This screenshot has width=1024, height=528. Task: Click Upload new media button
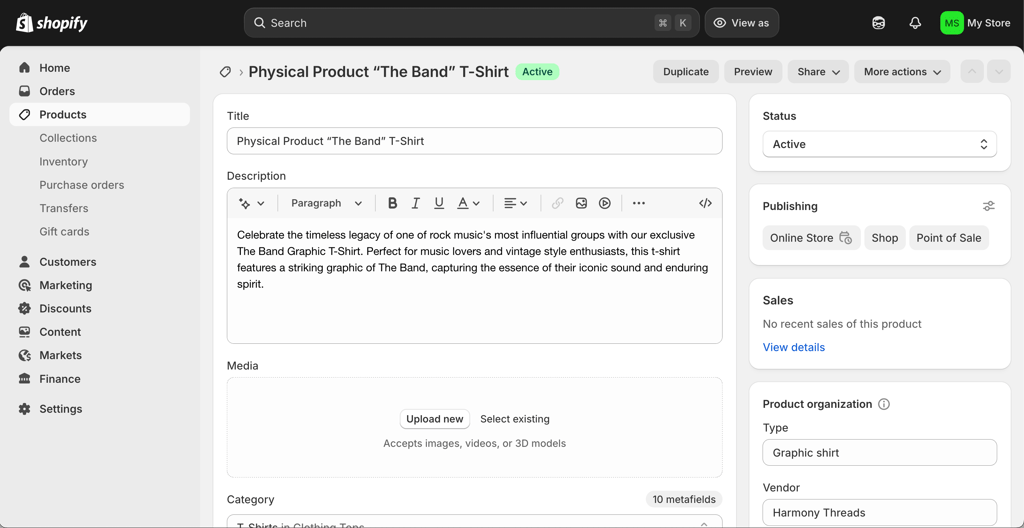coord(435,419)
